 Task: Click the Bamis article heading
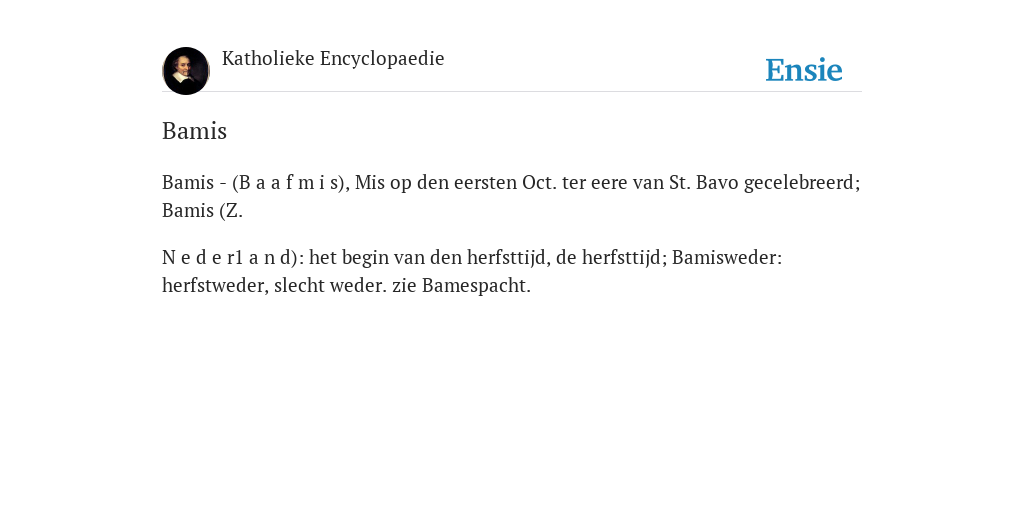tap(195, 131)
